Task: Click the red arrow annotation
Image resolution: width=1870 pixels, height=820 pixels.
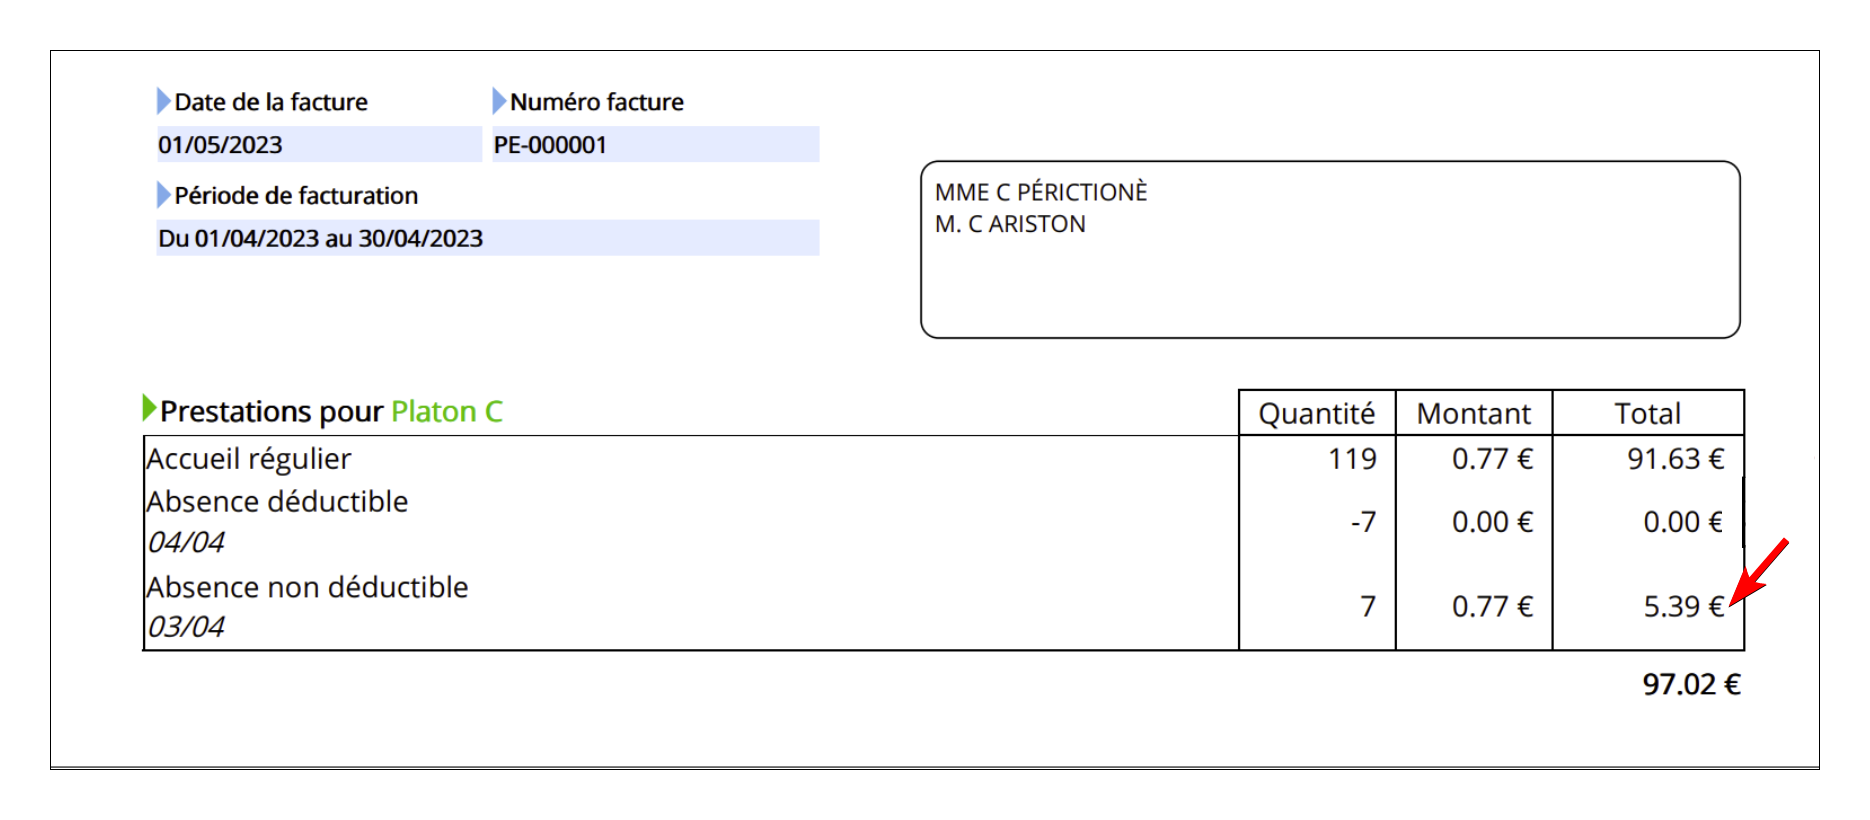Action: [1759, 571]
